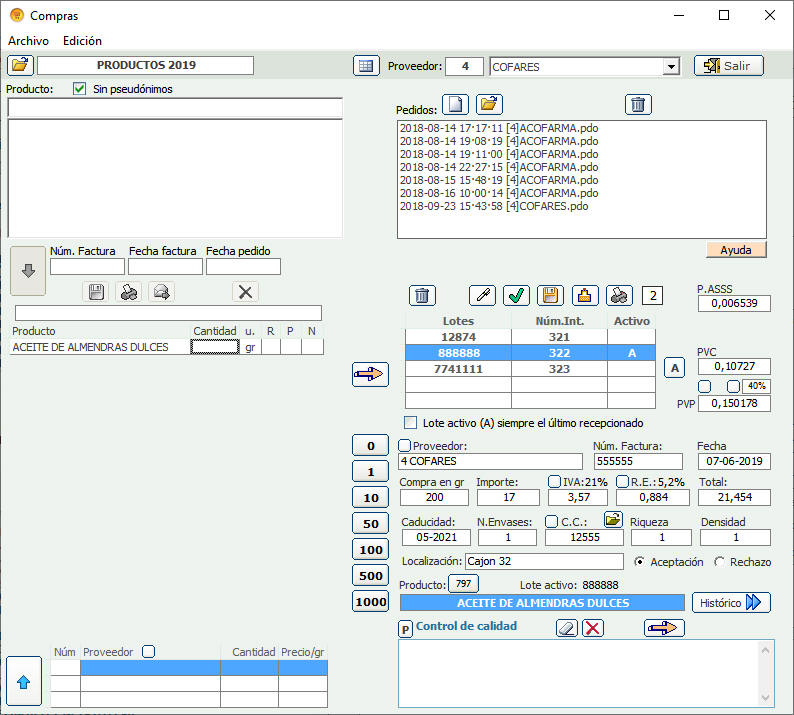Select the Rechazo radio button
This screenshot has height=715, width=794.
click(x=720, y=562)
